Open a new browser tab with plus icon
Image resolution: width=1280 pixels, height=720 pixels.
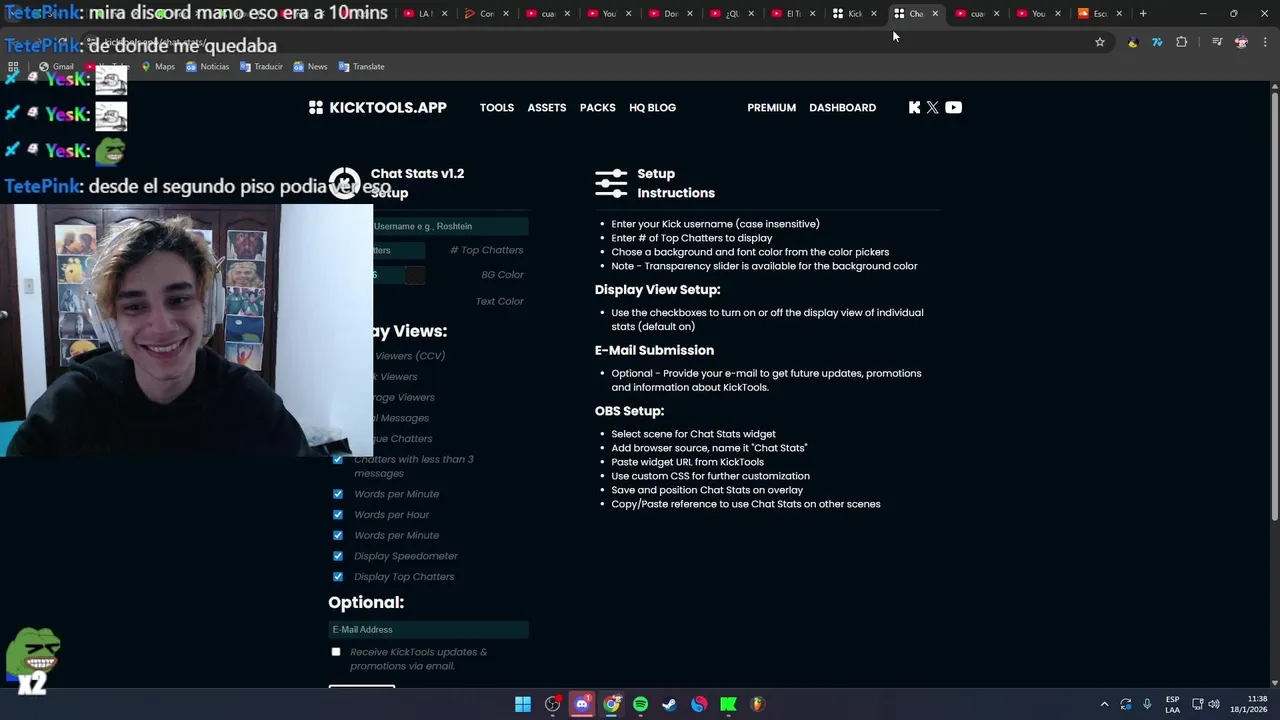(1143, 14)
